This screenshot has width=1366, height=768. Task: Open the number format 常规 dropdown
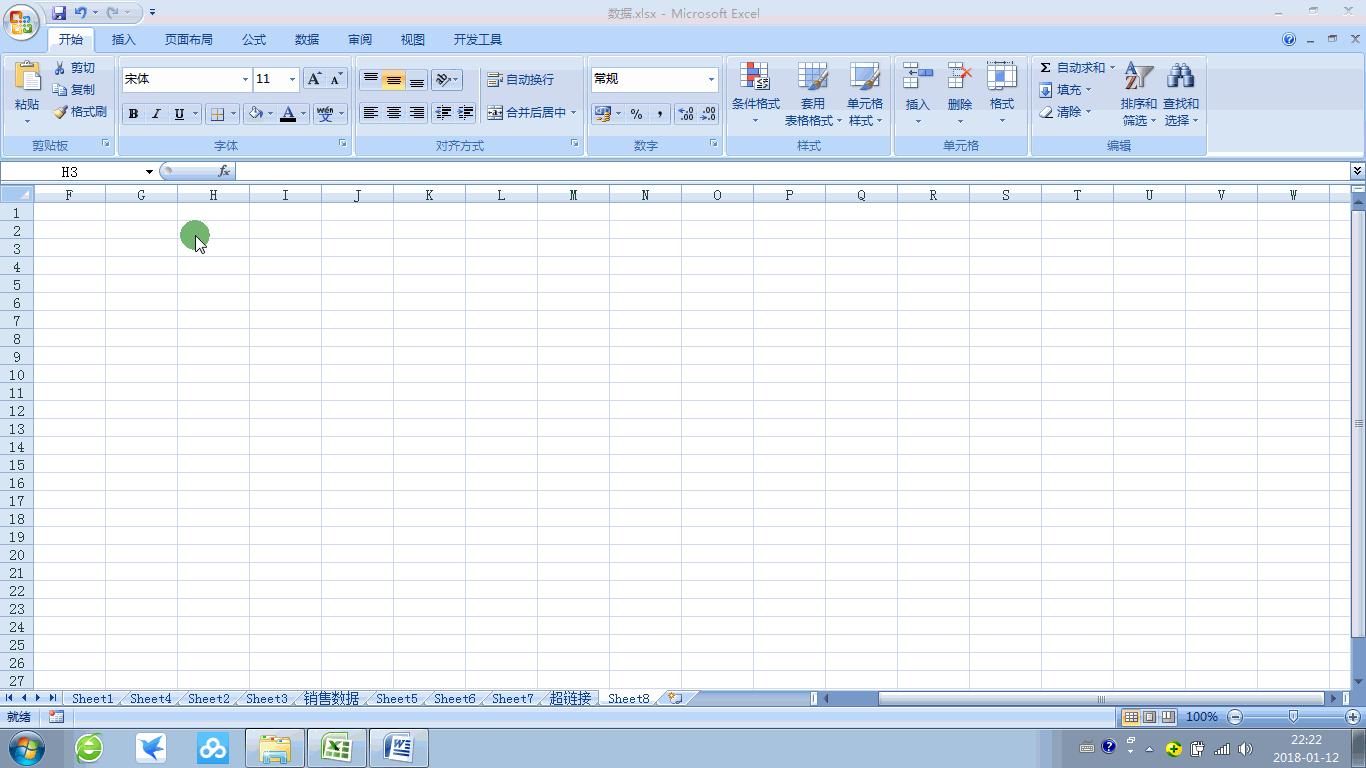(x=710, y=79)
